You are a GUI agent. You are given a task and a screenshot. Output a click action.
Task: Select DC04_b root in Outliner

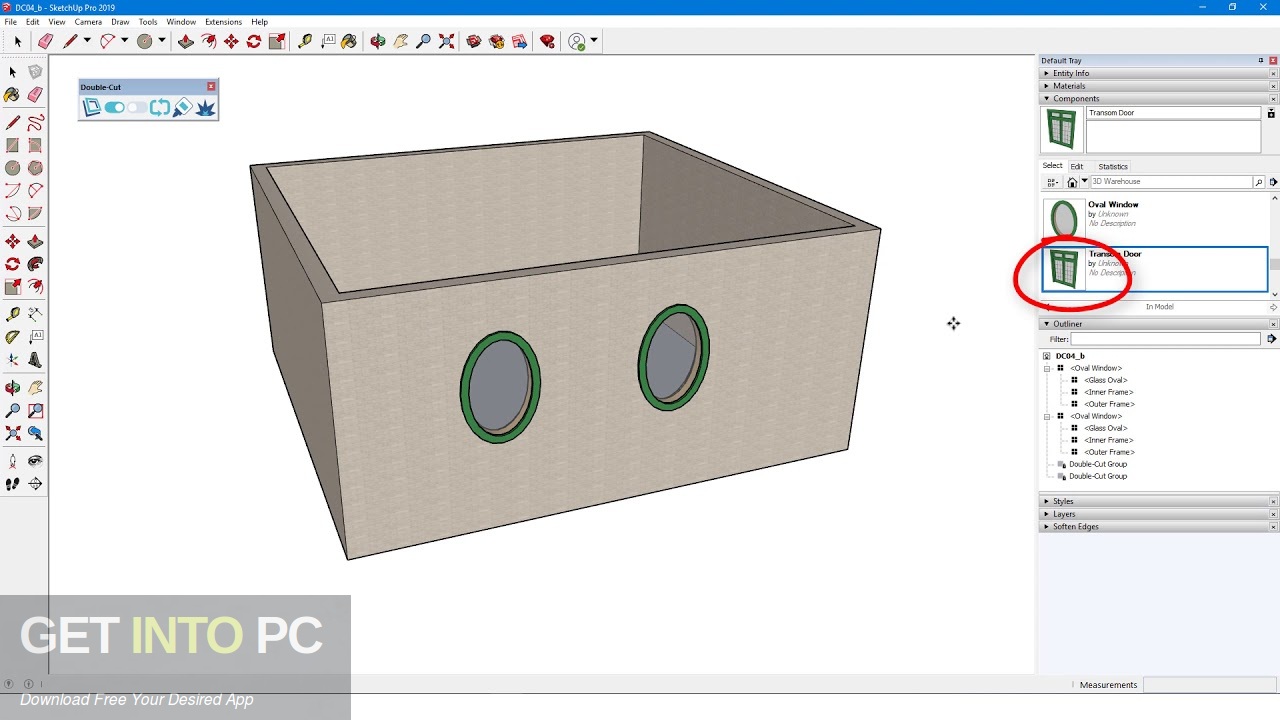click(x=1070, y=356)
